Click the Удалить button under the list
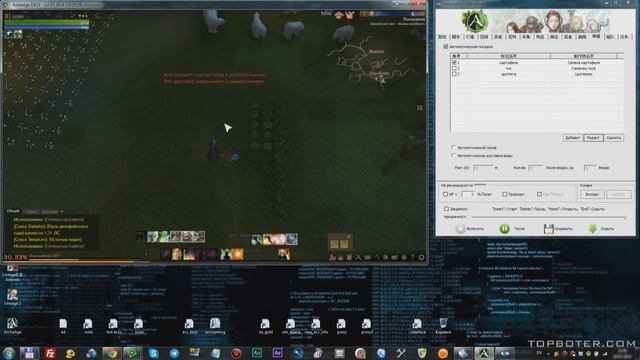The width and height of the screenshot is (640, 360). pyautogui.click(x=613, y=138)
